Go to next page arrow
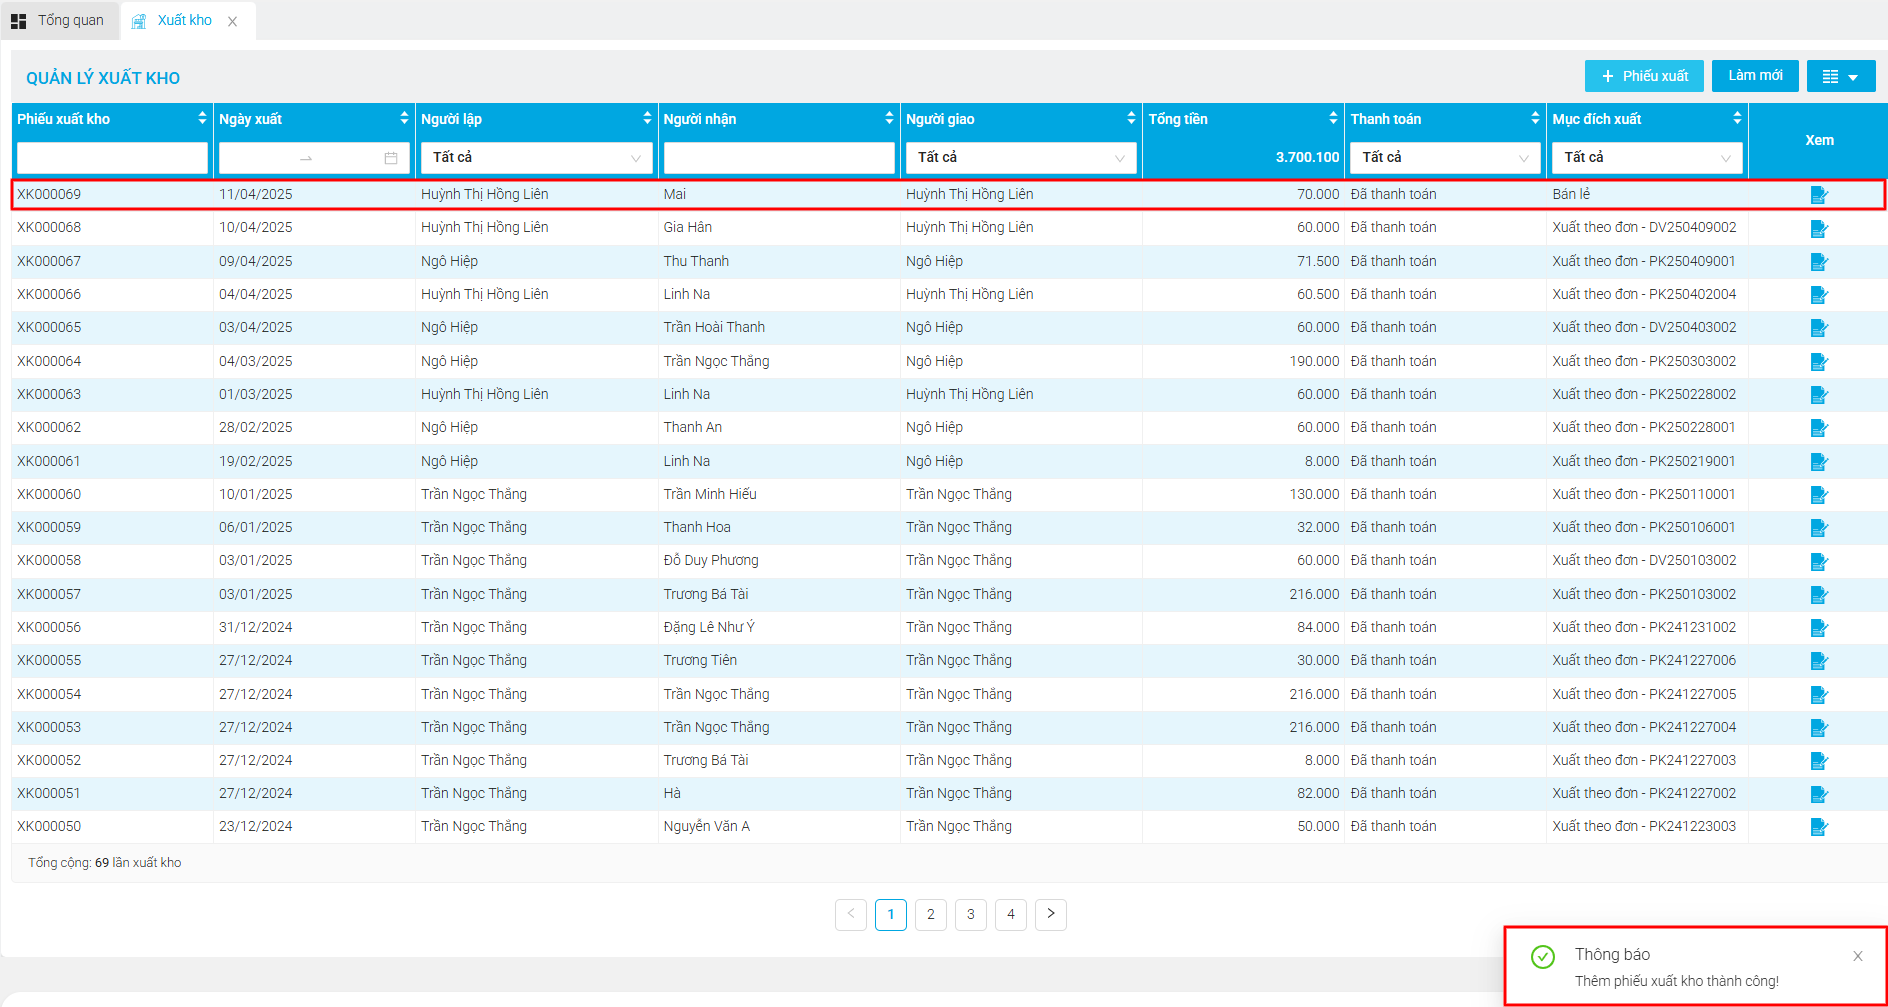Screen dimensions: 1888x1007 (x=1050, y=915)
